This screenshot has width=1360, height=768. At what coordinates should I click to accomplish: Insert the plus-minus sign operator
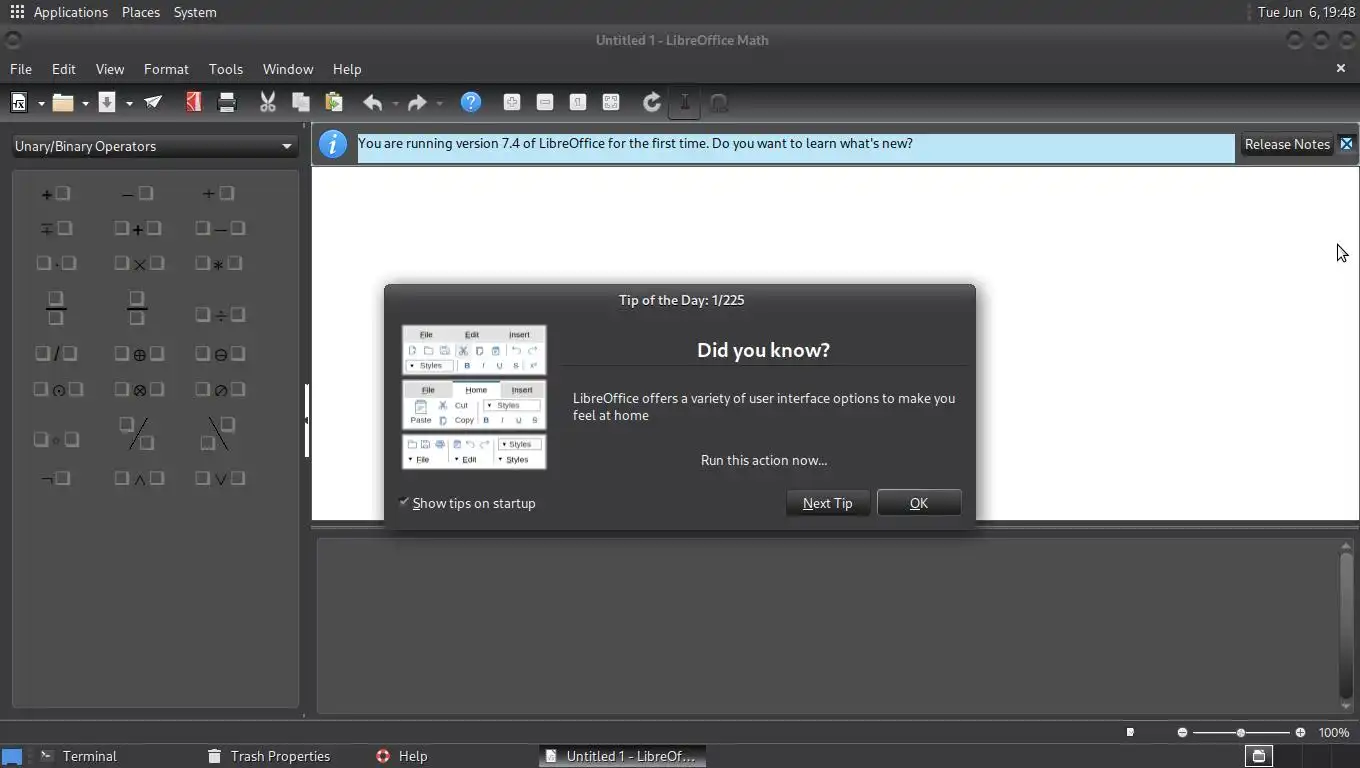point(218,193)
